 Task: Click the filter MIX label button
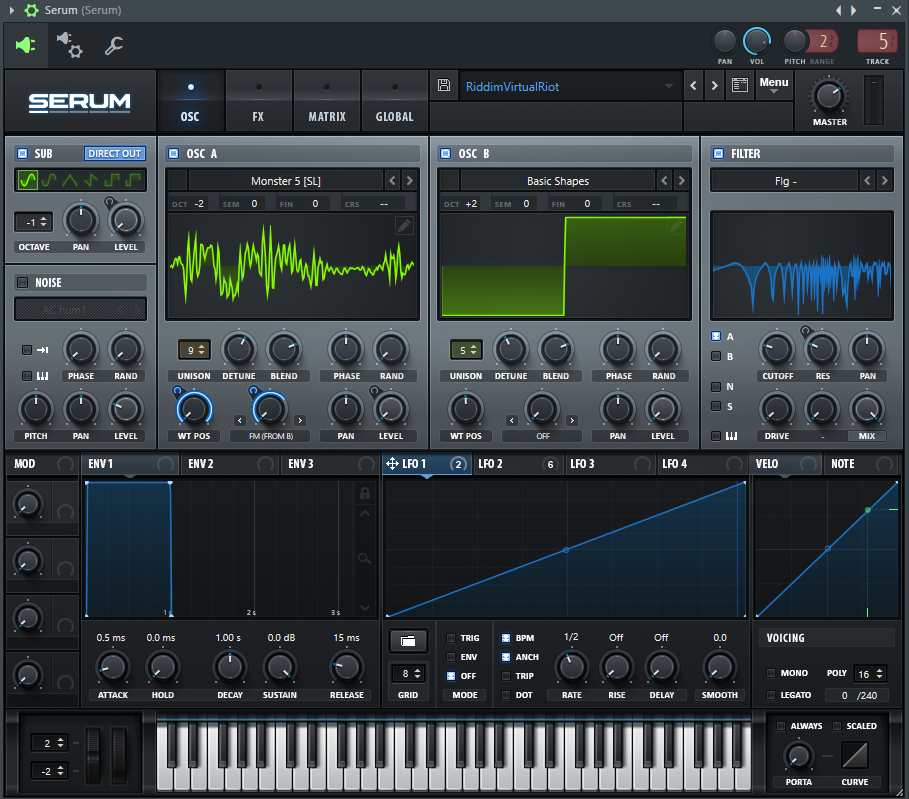(x=867, y=436)
